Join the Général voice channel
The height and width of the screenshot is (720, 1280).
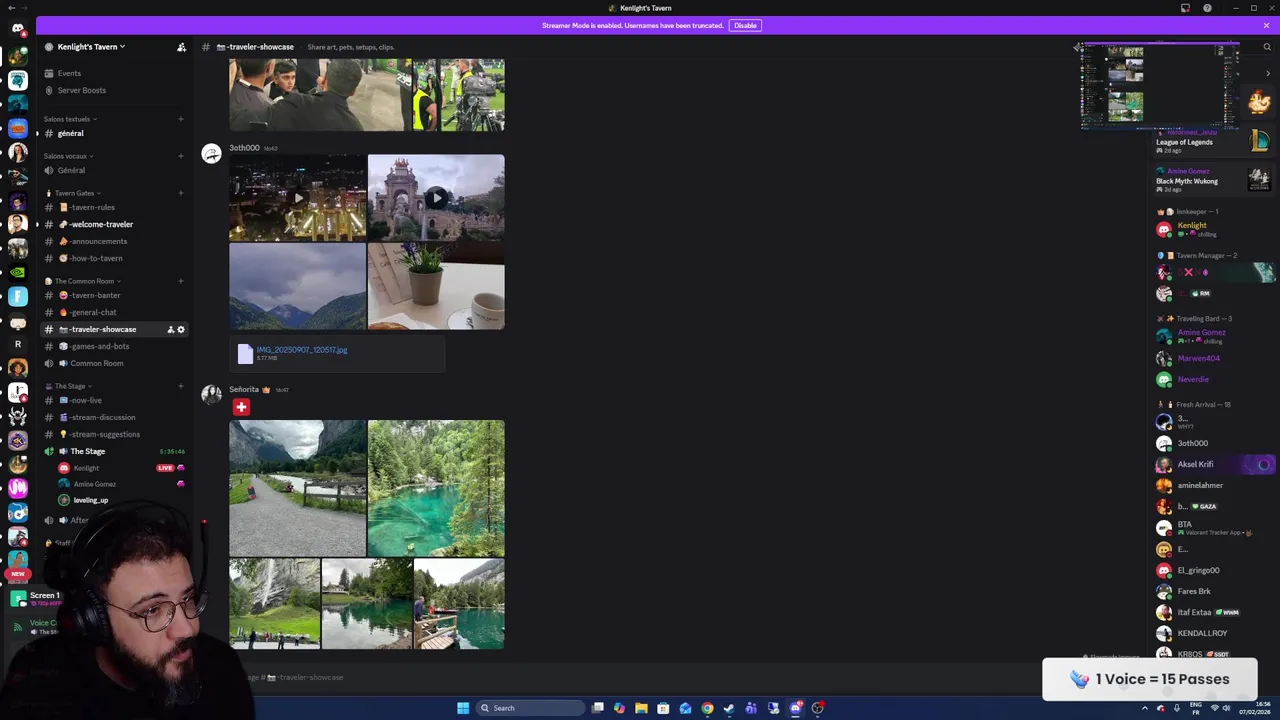click(71, 170)
